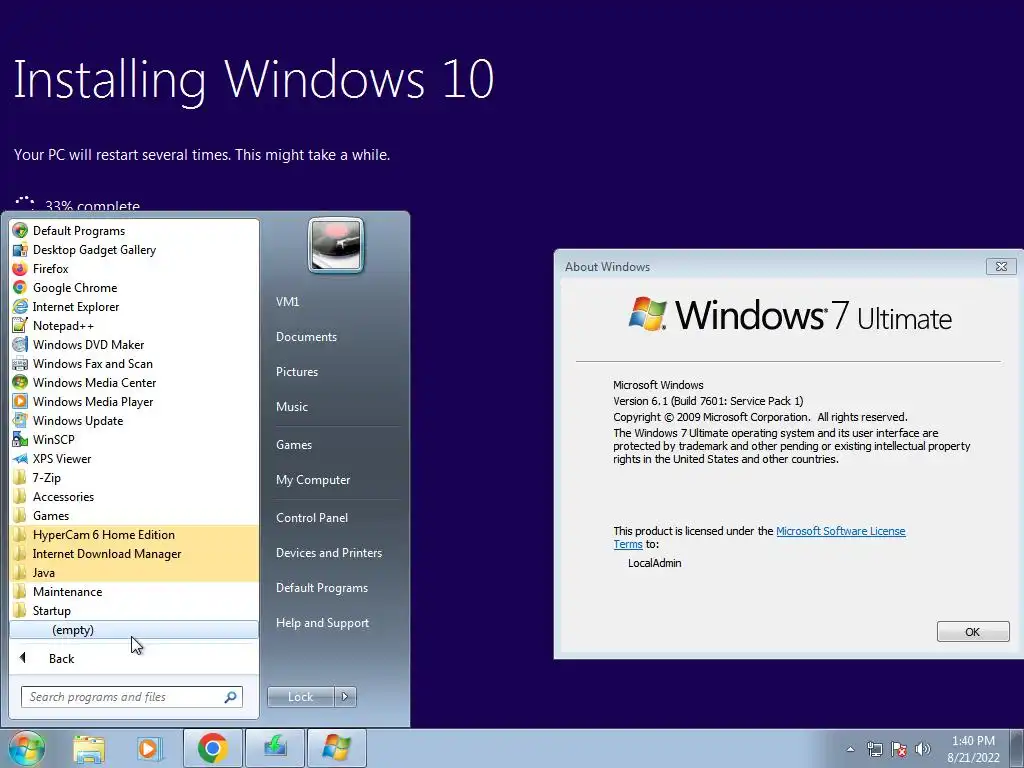This screenshot has width=1024, height=768.
Task: Open Internet Download Manager taskbar icon
Action: pos(275,748)
